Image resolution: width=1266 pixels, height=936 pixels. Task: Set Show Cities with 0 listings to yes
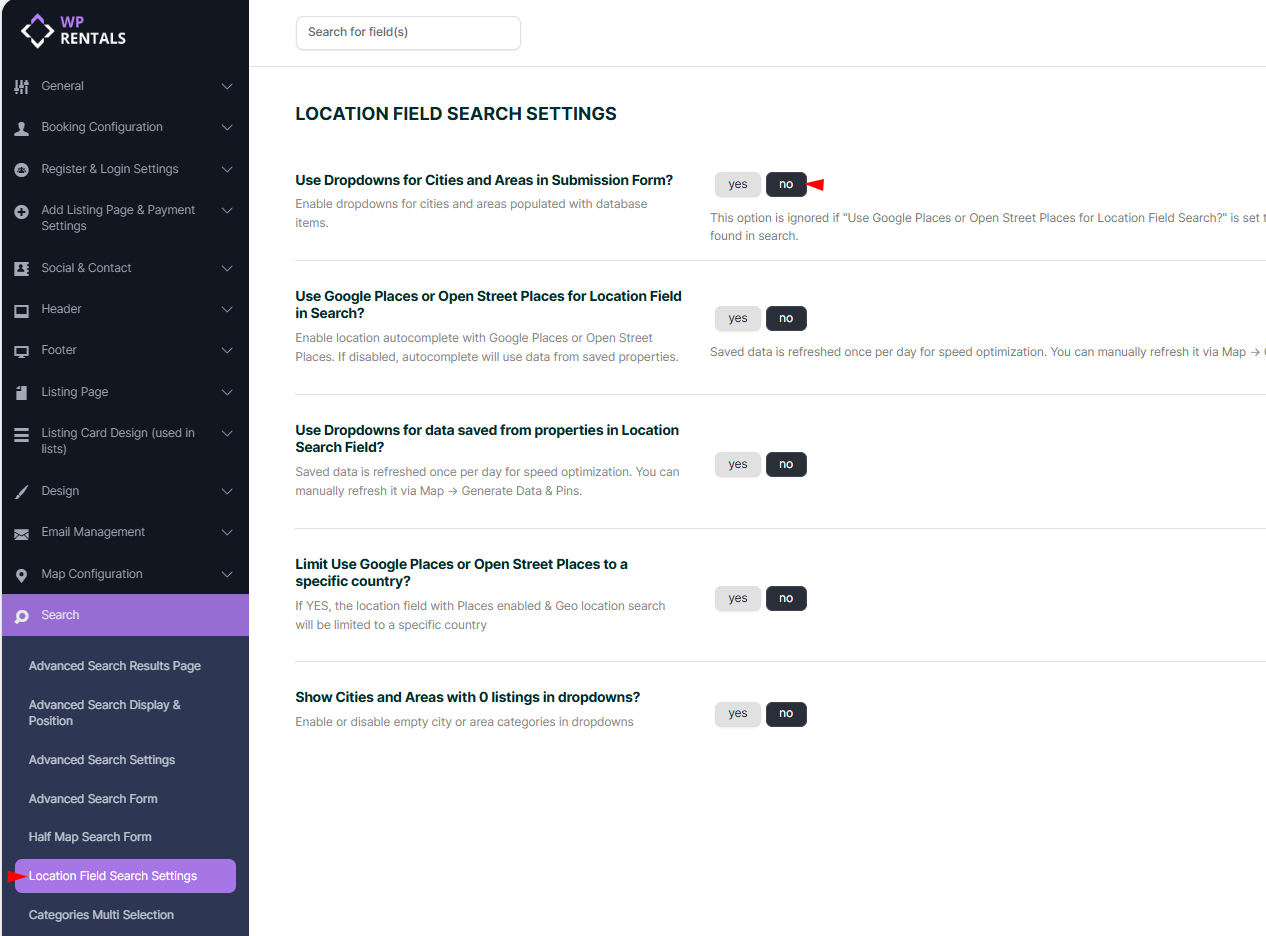[x=737, y=714]
